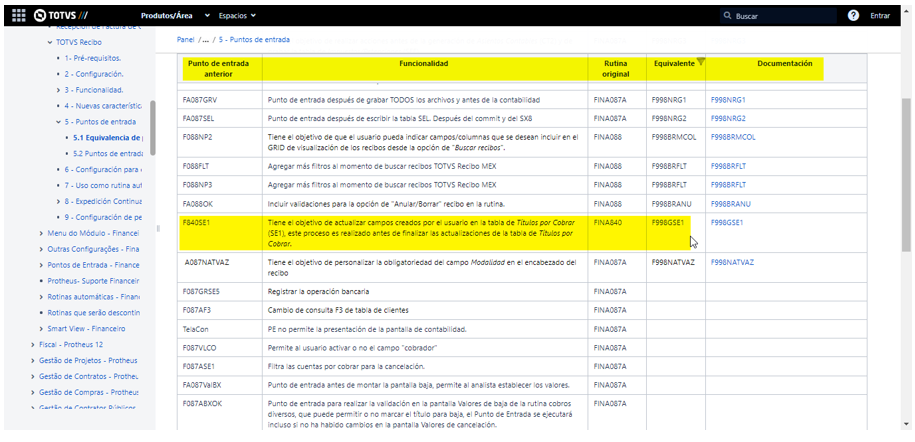Image resolution: width=915 pixels, height=442 pixels.
Task: Go to Panel in breadcrumb
Action: pos(186,40)
